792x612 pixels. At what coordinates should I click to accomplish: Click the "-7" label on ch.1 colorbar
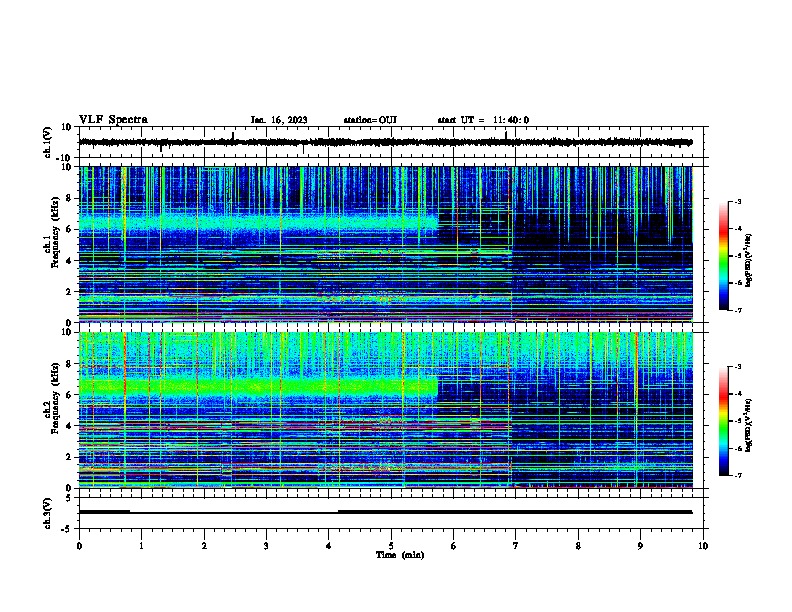point(738,310)
